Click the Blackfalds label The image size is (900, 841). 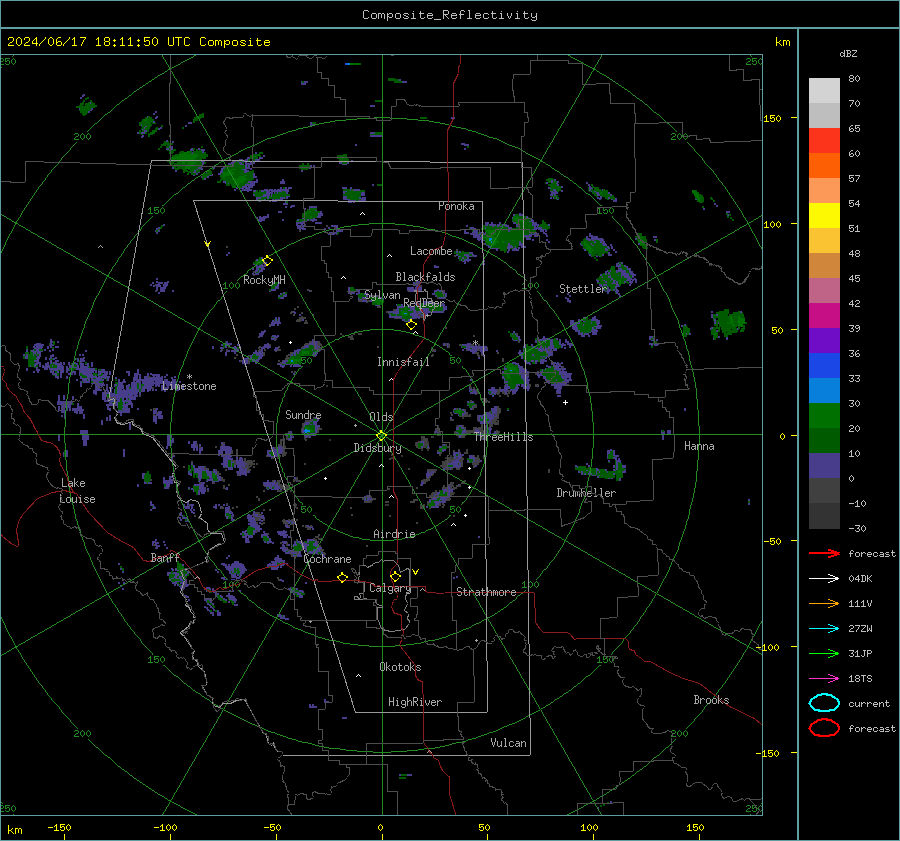425,277
